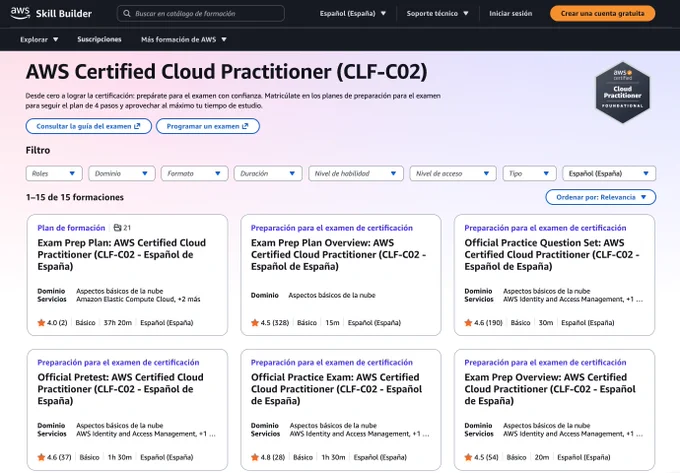Click the 30m duration on Practice Question Set
Viewport: 680px width, 473px height.
(x=546, y=323)
